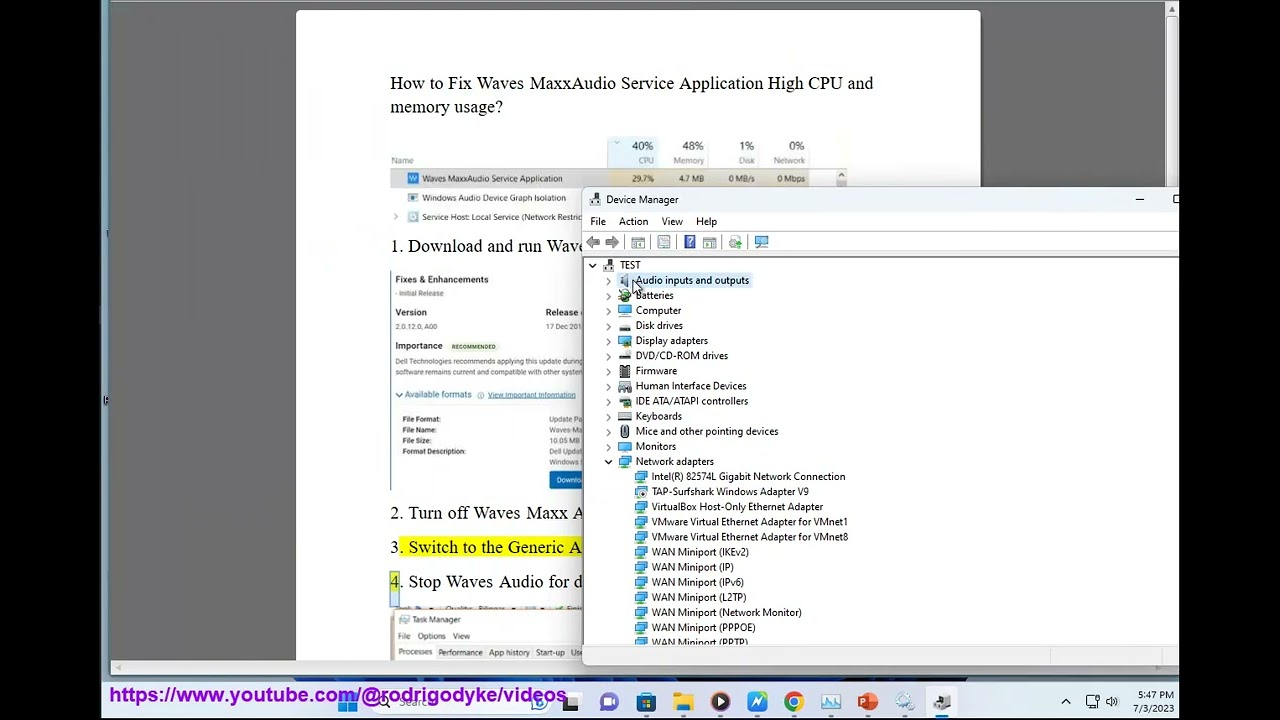The height and width of the screenshot is (720, 1280).
Task: Select the speaker icon beside Audio inputs and outputs
Action: pyautogui.click(x=624, y=281)
